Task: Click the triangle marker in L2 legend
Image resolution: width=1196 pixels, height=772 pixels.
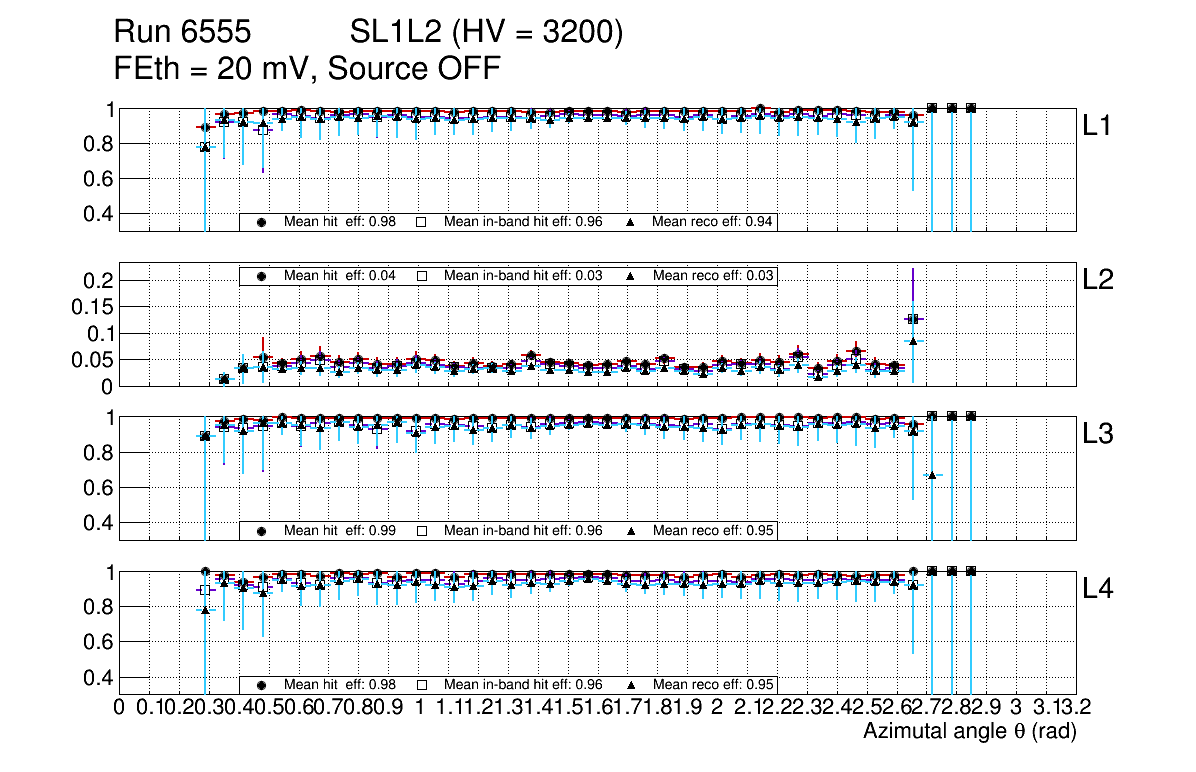Action: pyautogui.click(x=631, y=276)
